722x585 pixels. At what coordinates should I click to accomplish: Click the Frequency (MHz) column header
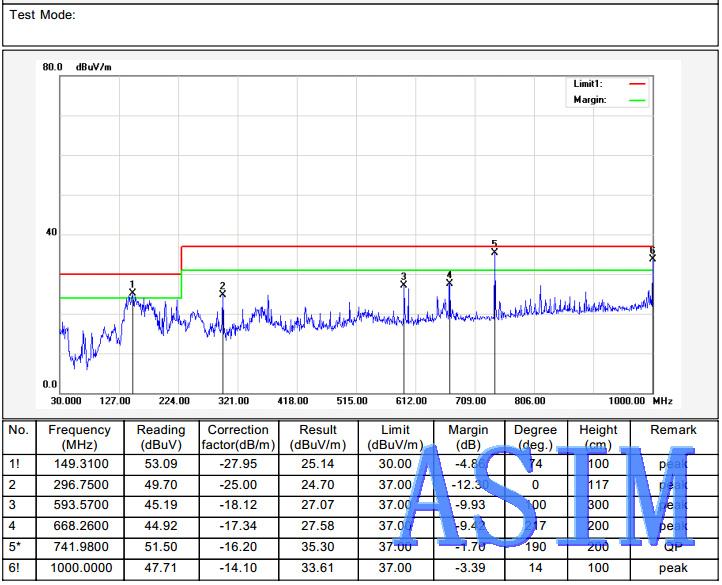(80, 437)
